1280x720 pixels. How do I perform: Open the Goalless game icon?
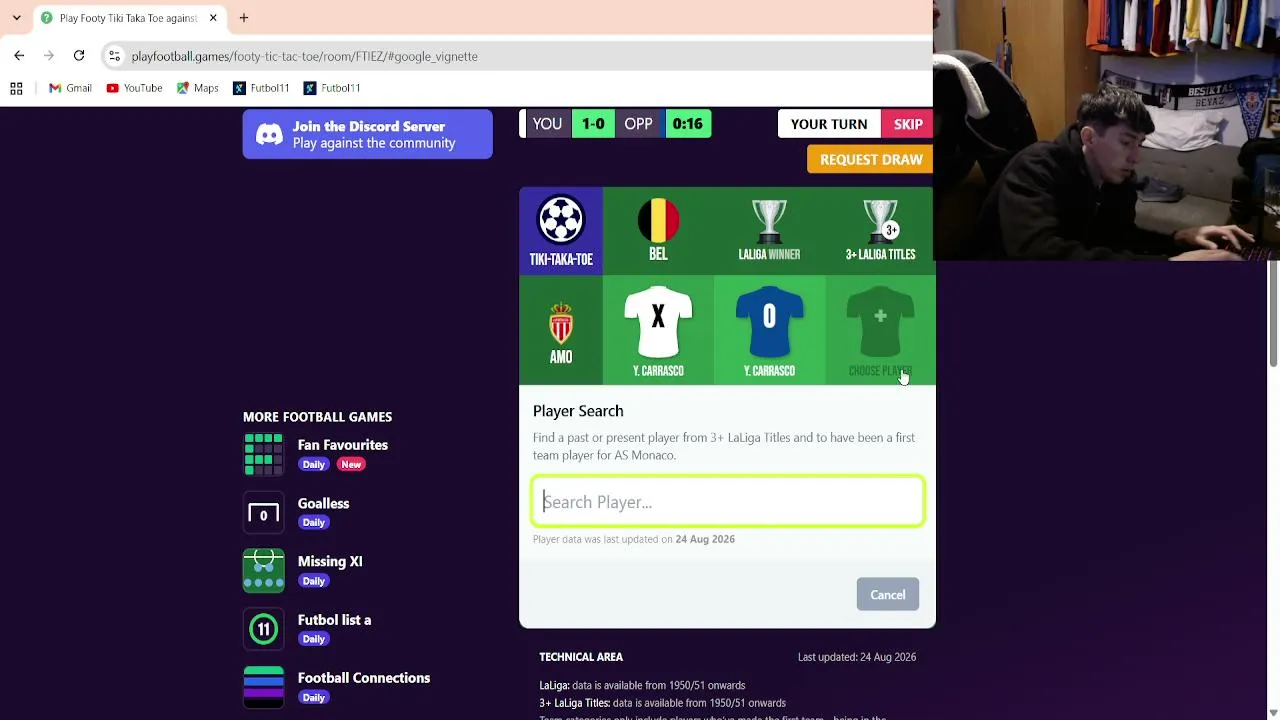(x=264, y=513)
